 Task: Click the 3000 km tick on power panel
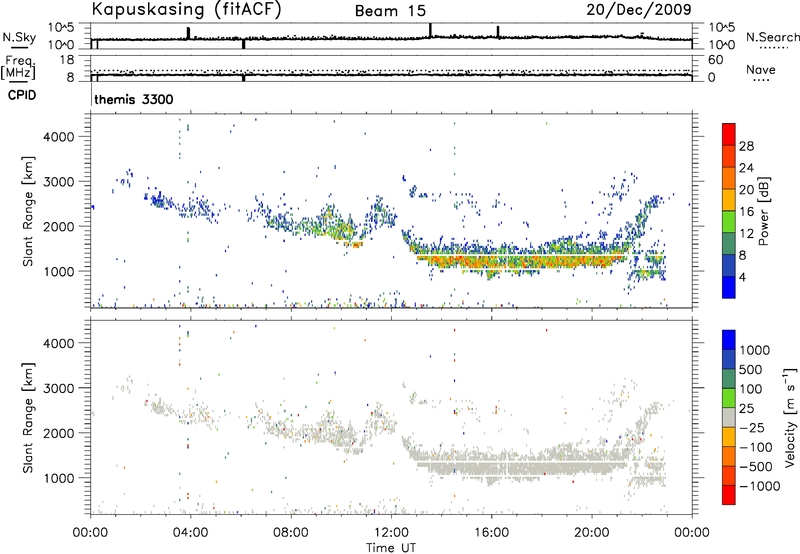pyautogui.click(x=58, y=182)
